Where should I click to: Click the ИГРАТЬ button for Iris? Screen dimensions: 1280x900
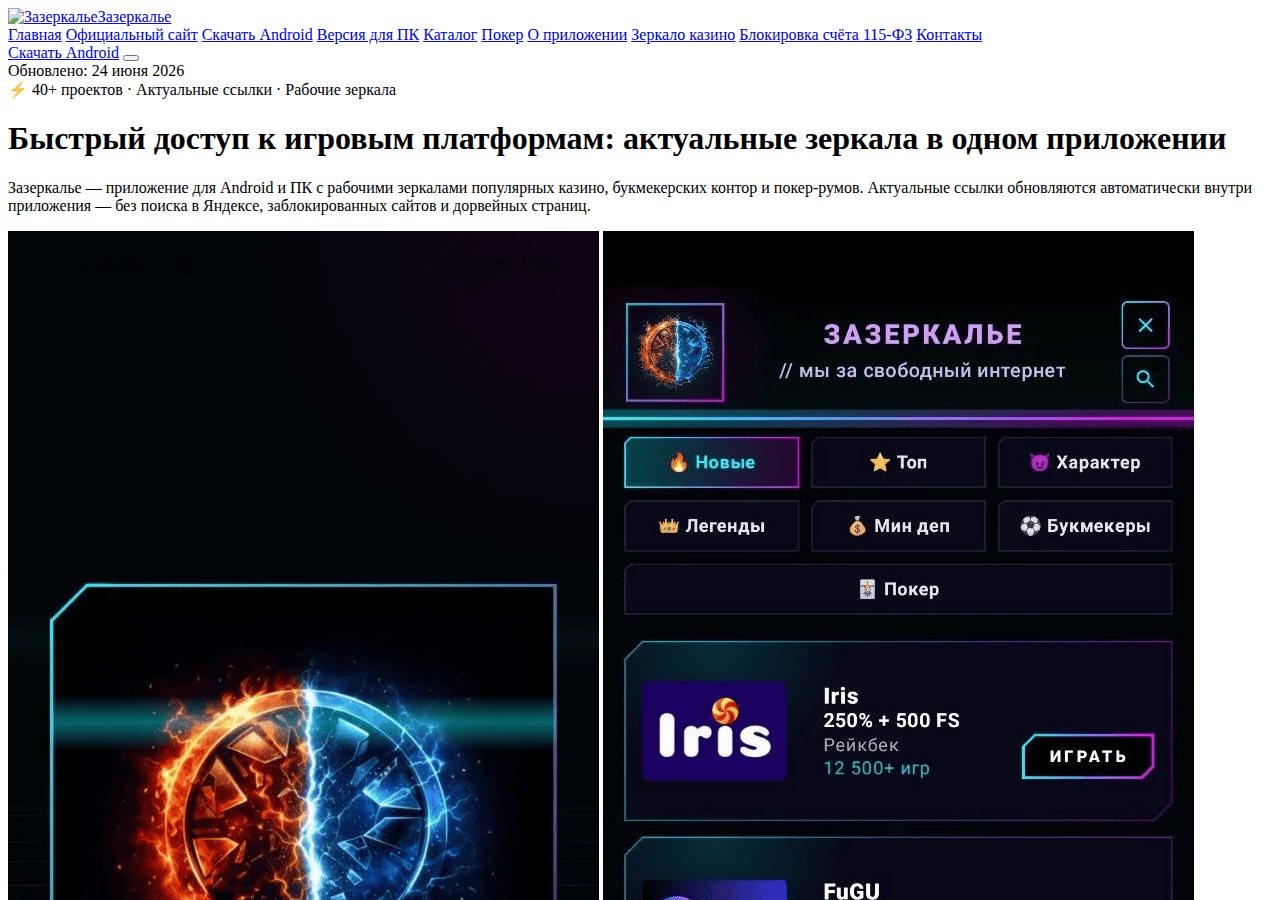pos(1088,756)
